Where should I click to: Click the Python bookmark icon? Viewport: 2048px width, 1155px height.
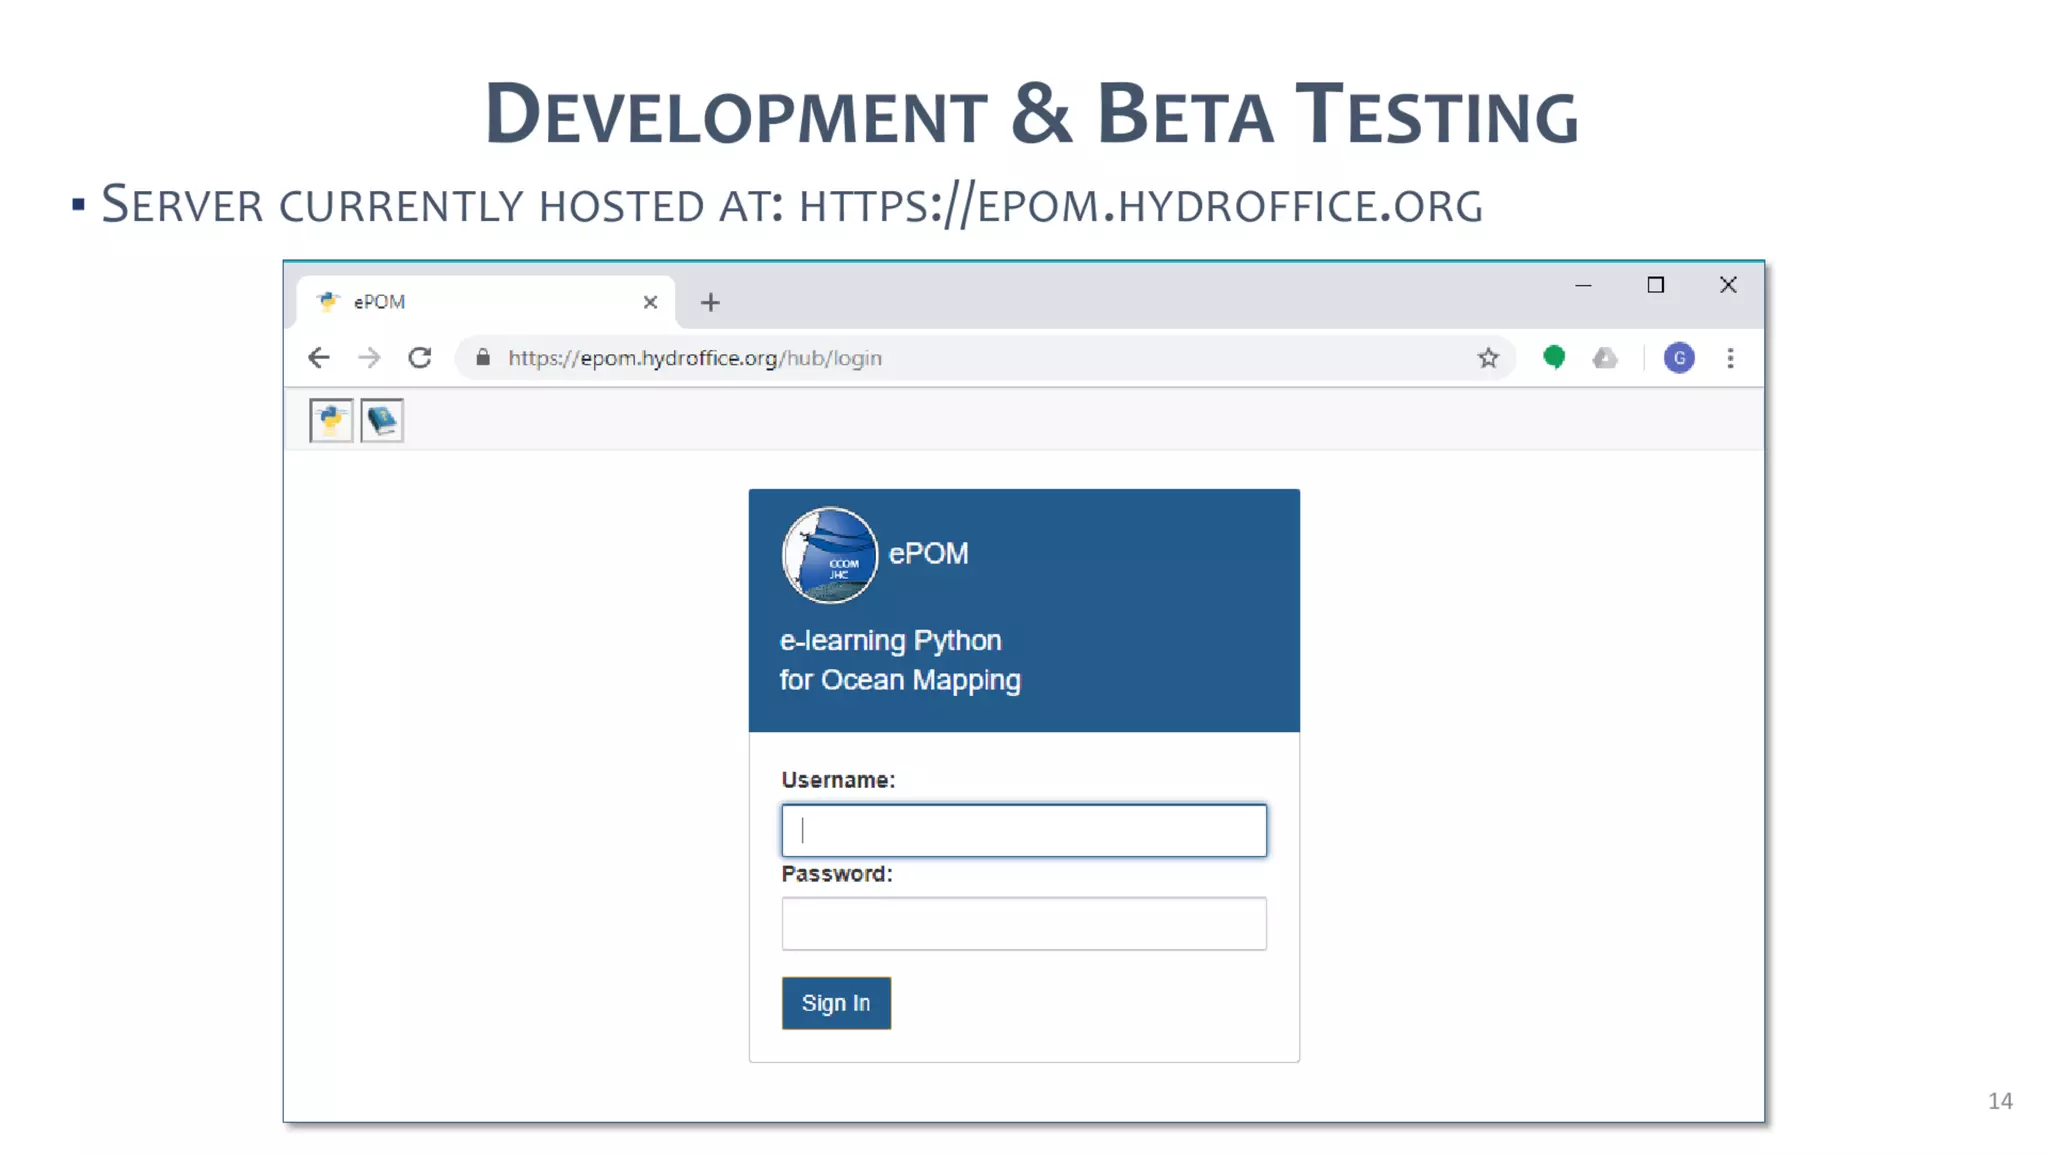tap(331, 420)
